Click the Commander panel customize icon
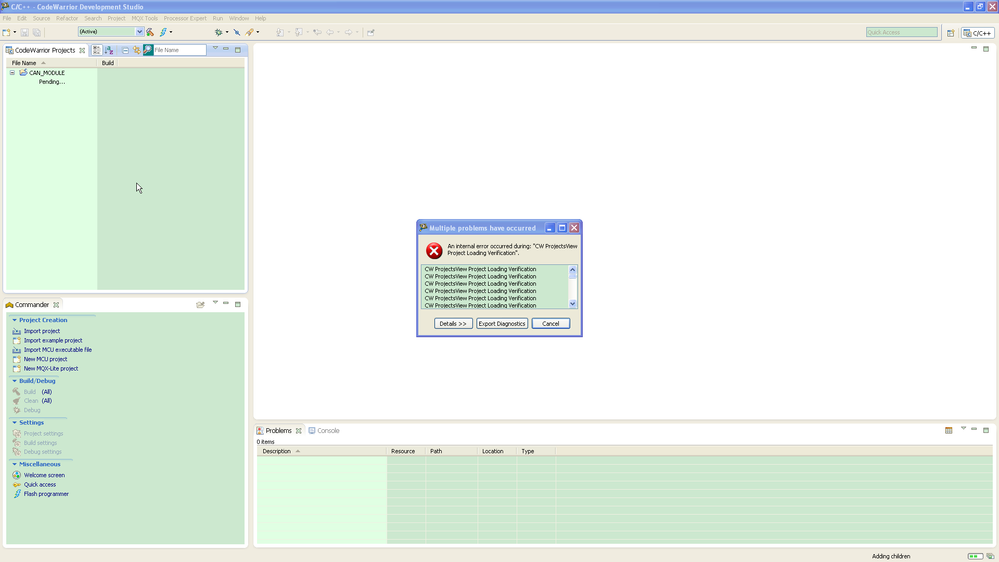 [x=200, y=305]
